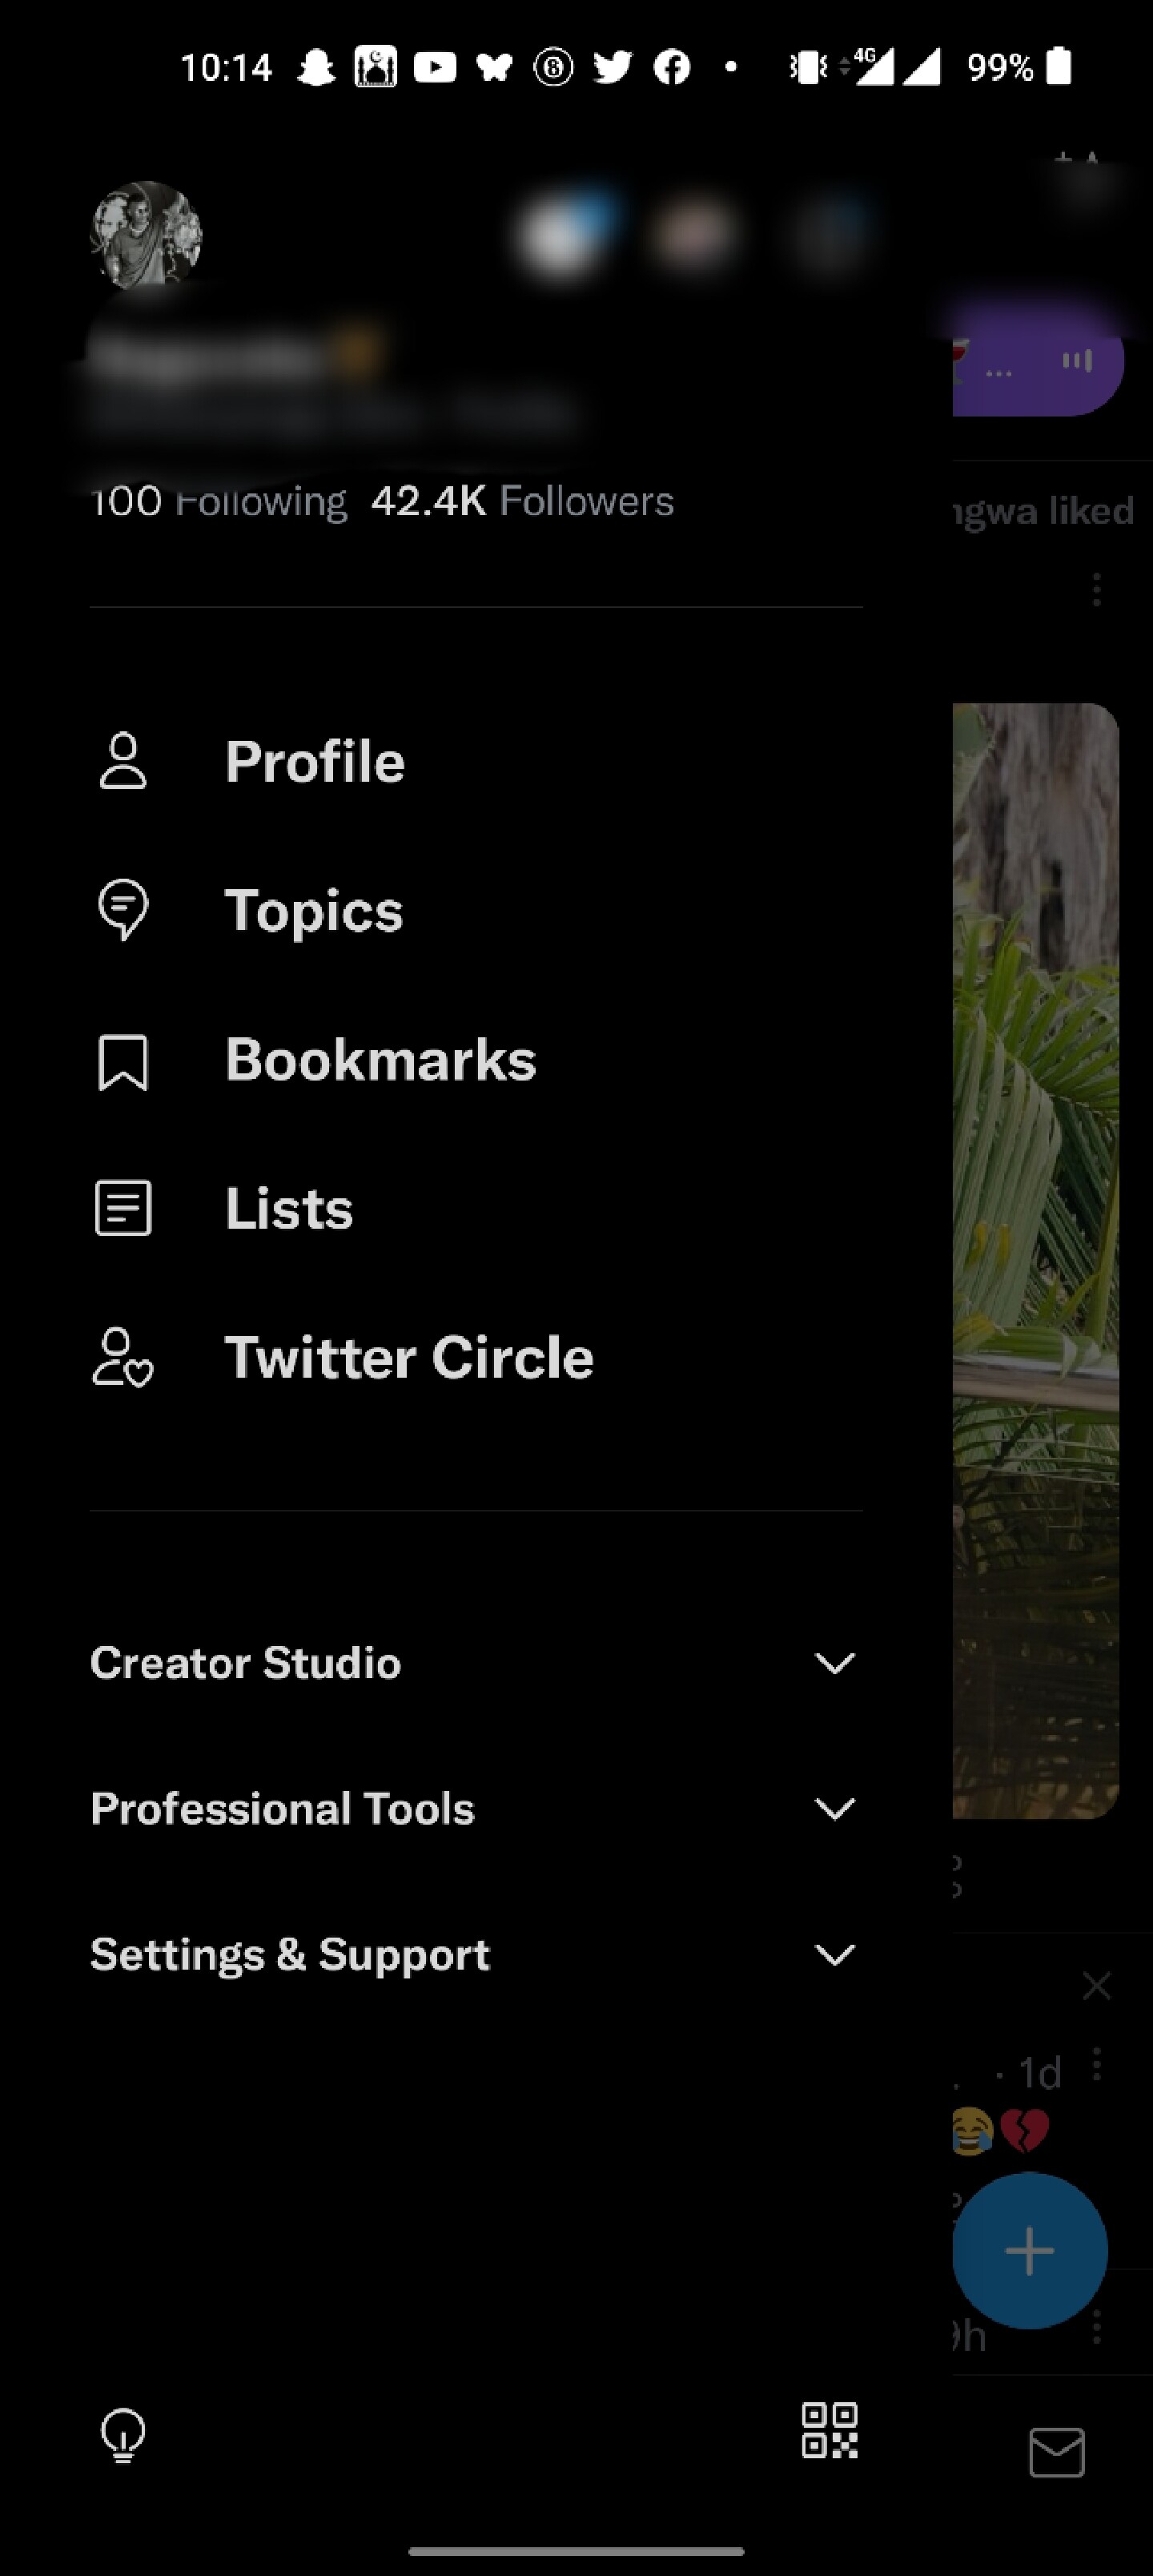Tap the palm tree tweet photo
The width and height of the screenshot is (1153, 2576).
point(1035,1260)
